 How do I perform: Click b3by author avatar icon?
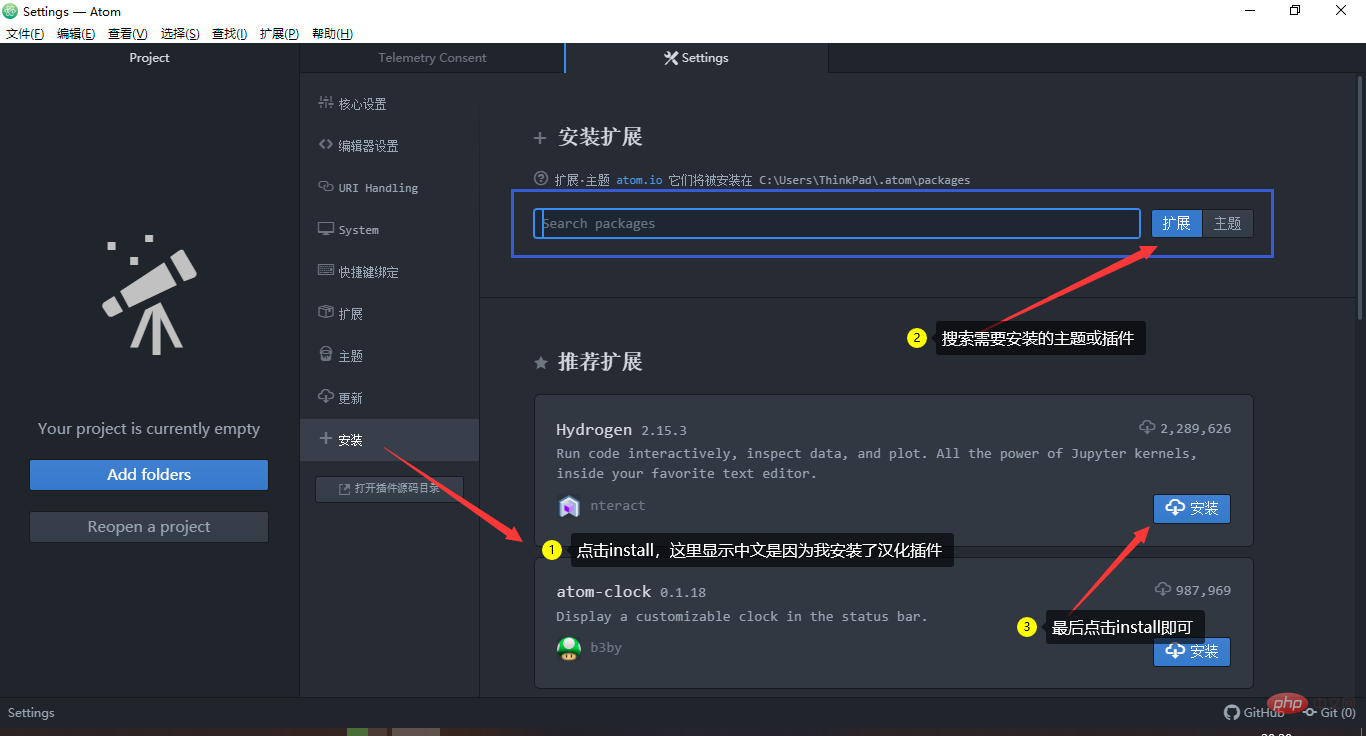[x=569, y=648]
